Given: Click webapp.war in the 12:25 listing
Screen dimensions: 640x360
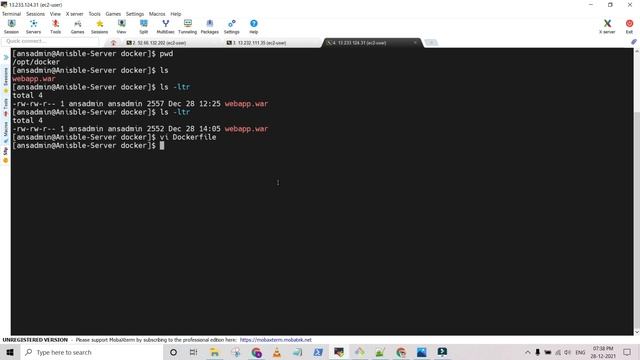Looking at the screenshot, I should (246, 104).
